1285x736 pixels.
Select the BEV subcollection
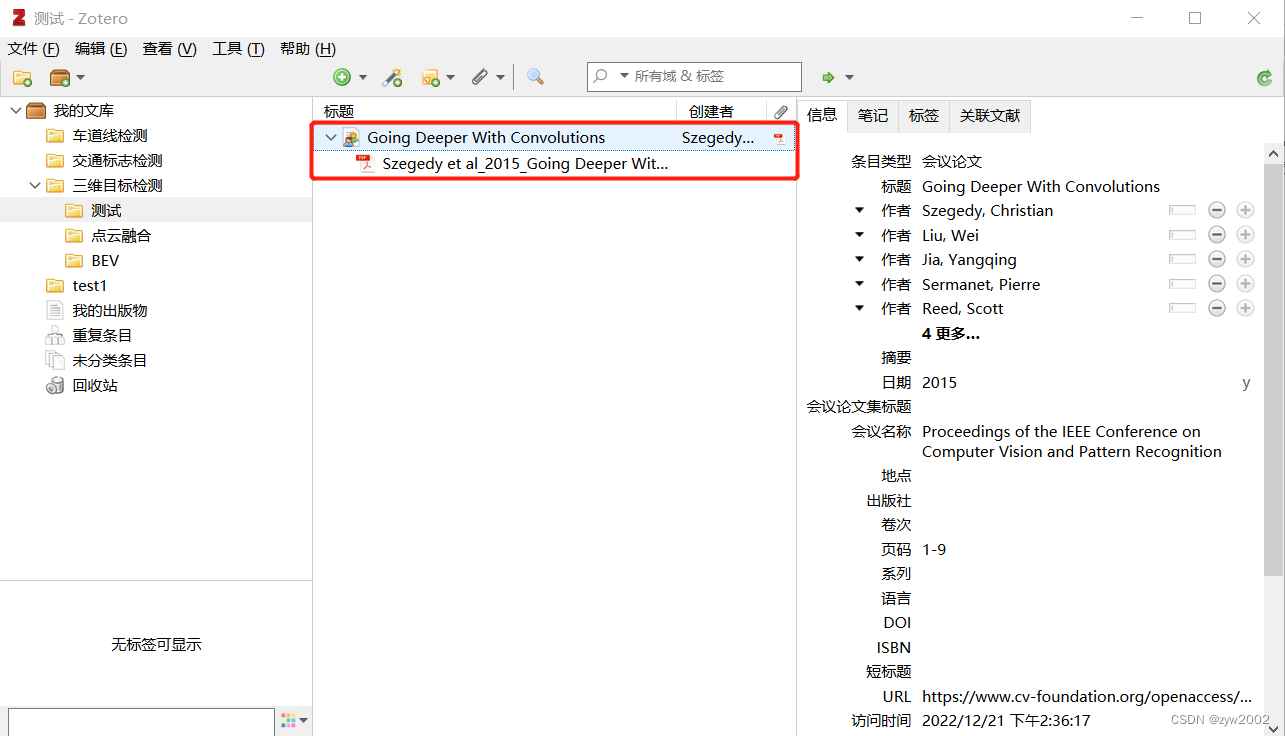click(105, 261)
